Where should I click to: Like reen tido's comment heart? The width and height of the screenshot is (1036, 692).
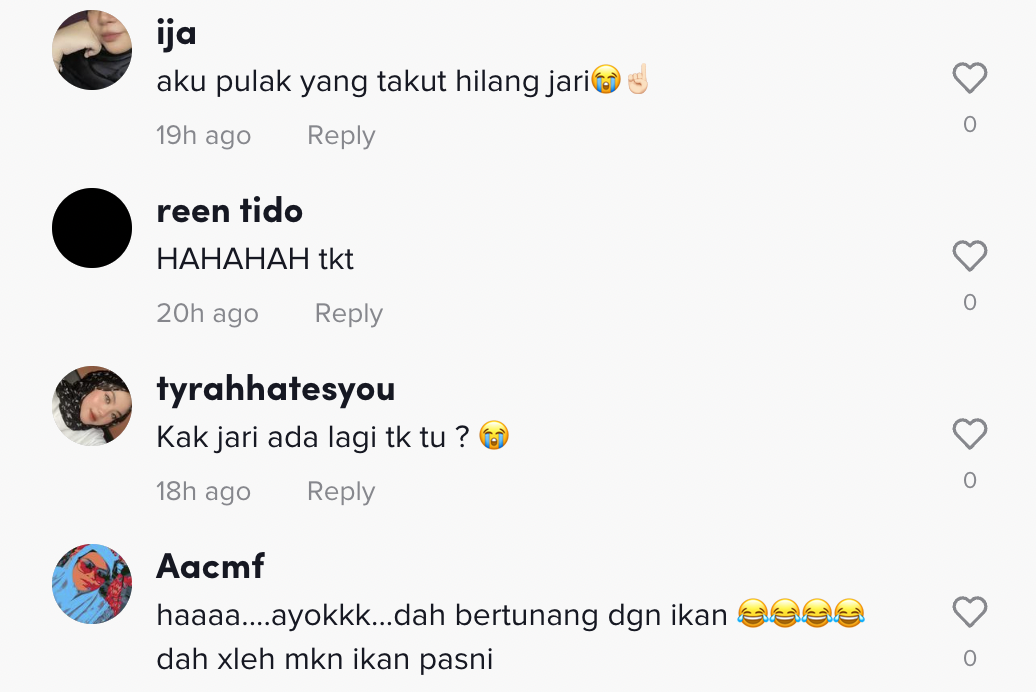pyautogui.click(x=969, y=256)
